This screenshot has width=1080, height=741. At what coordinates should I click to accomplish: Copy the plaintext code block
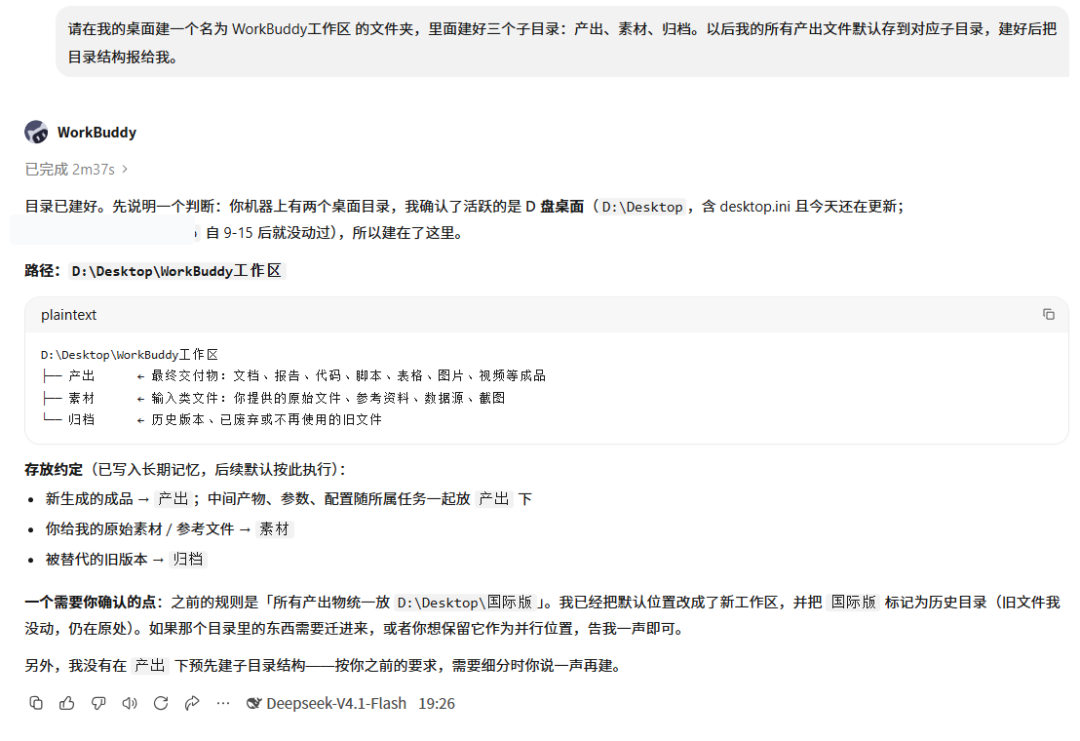click(1048, 315)
